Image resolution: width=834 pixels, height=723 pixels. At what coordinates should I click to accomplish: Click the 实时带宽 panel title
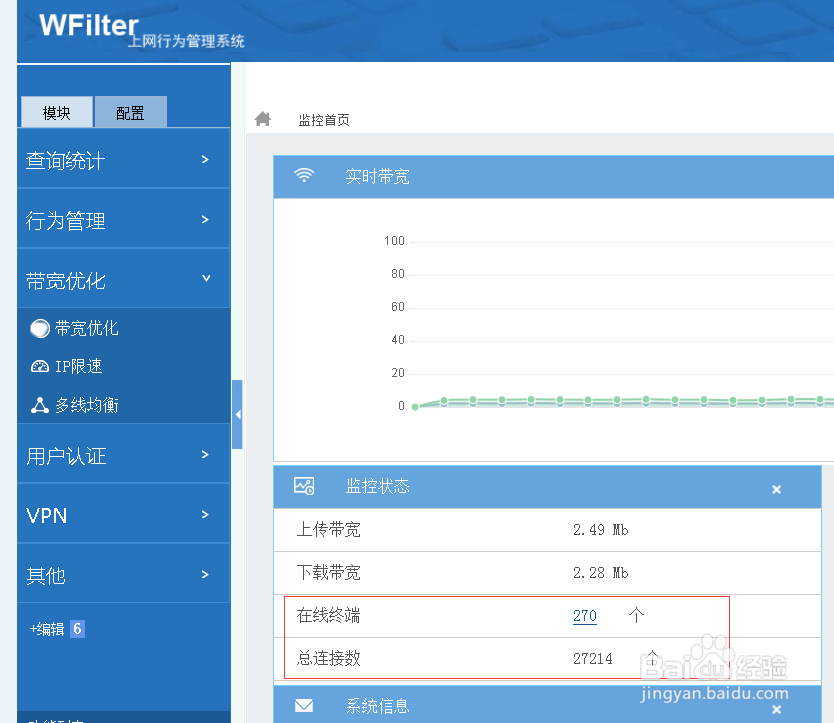[377, 176]
